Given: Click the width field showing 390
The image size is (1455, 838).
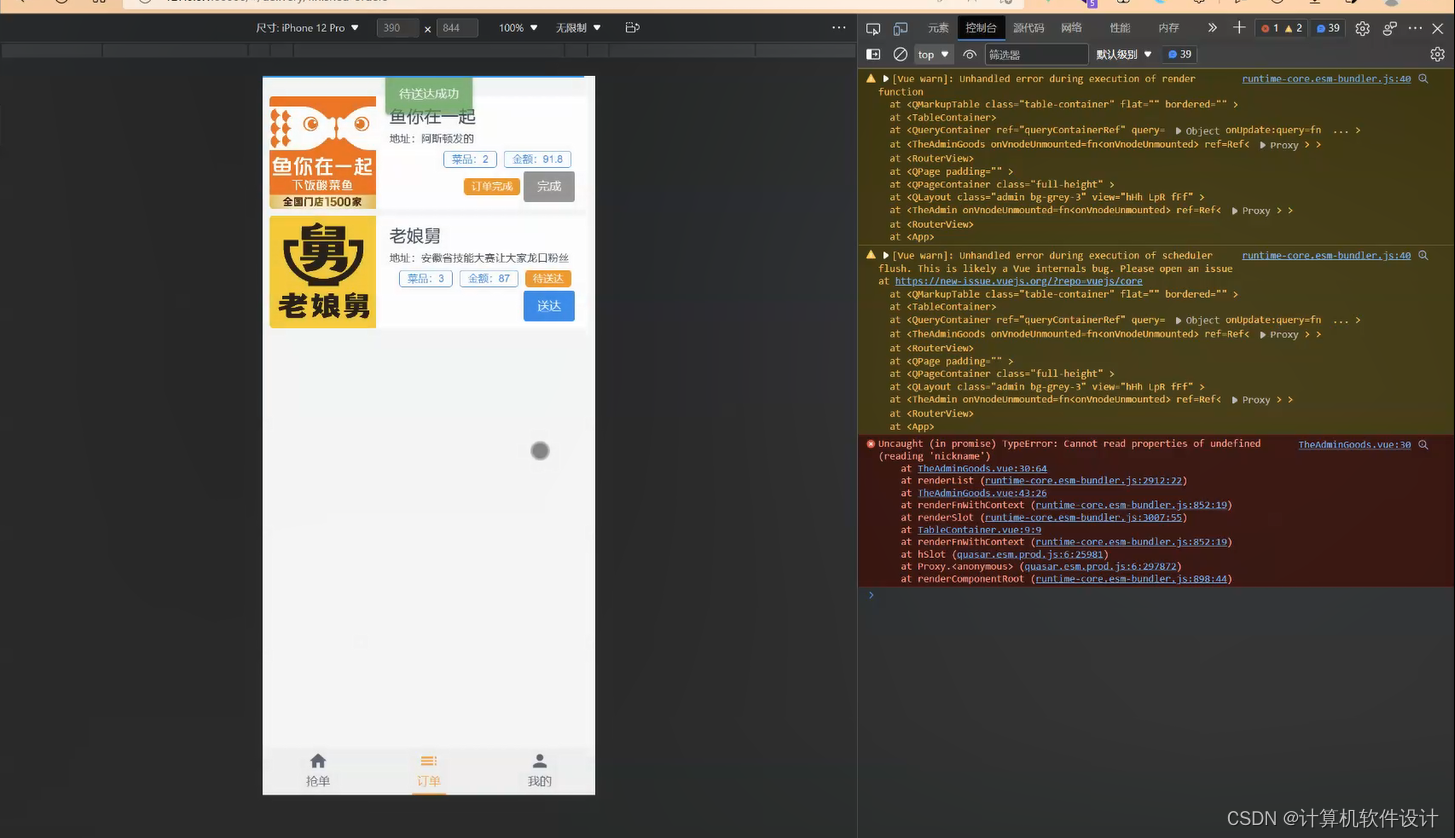Looking at the screenshot, I should pyautogui.click(x=397, y=28).
